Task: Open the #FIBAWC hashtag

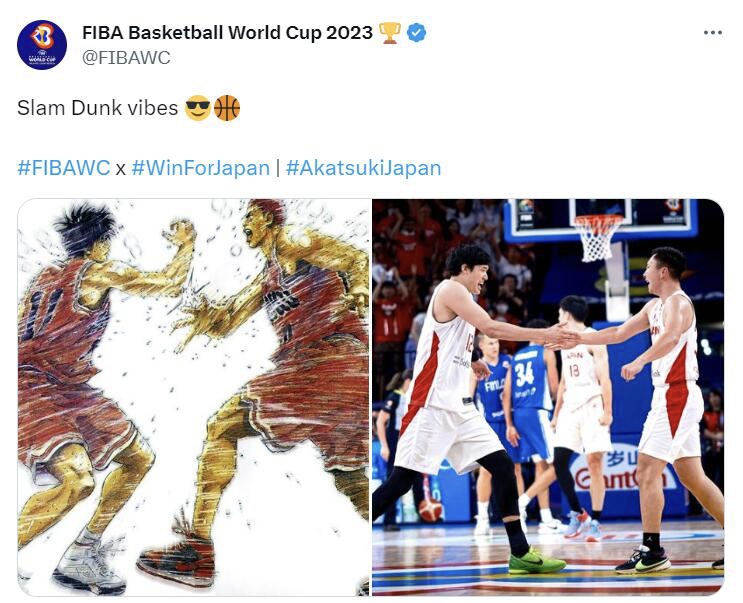Action: (x=63, y=168)
